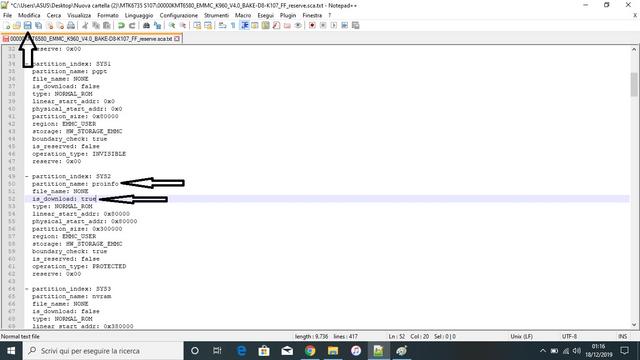Screen dimensions: 640x360
Task: Open the Esegui menu
Action: click(x=265, y=15)
